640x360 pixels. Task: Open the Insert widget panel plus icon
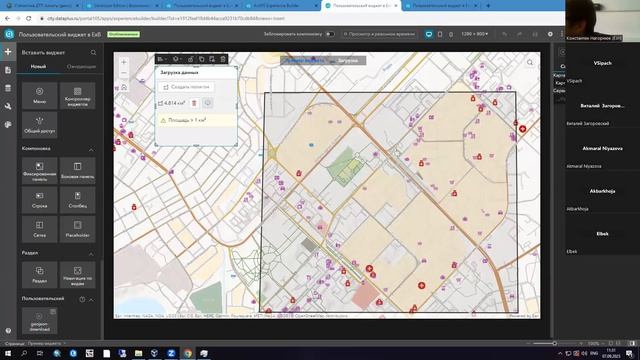tap(8, 52)
